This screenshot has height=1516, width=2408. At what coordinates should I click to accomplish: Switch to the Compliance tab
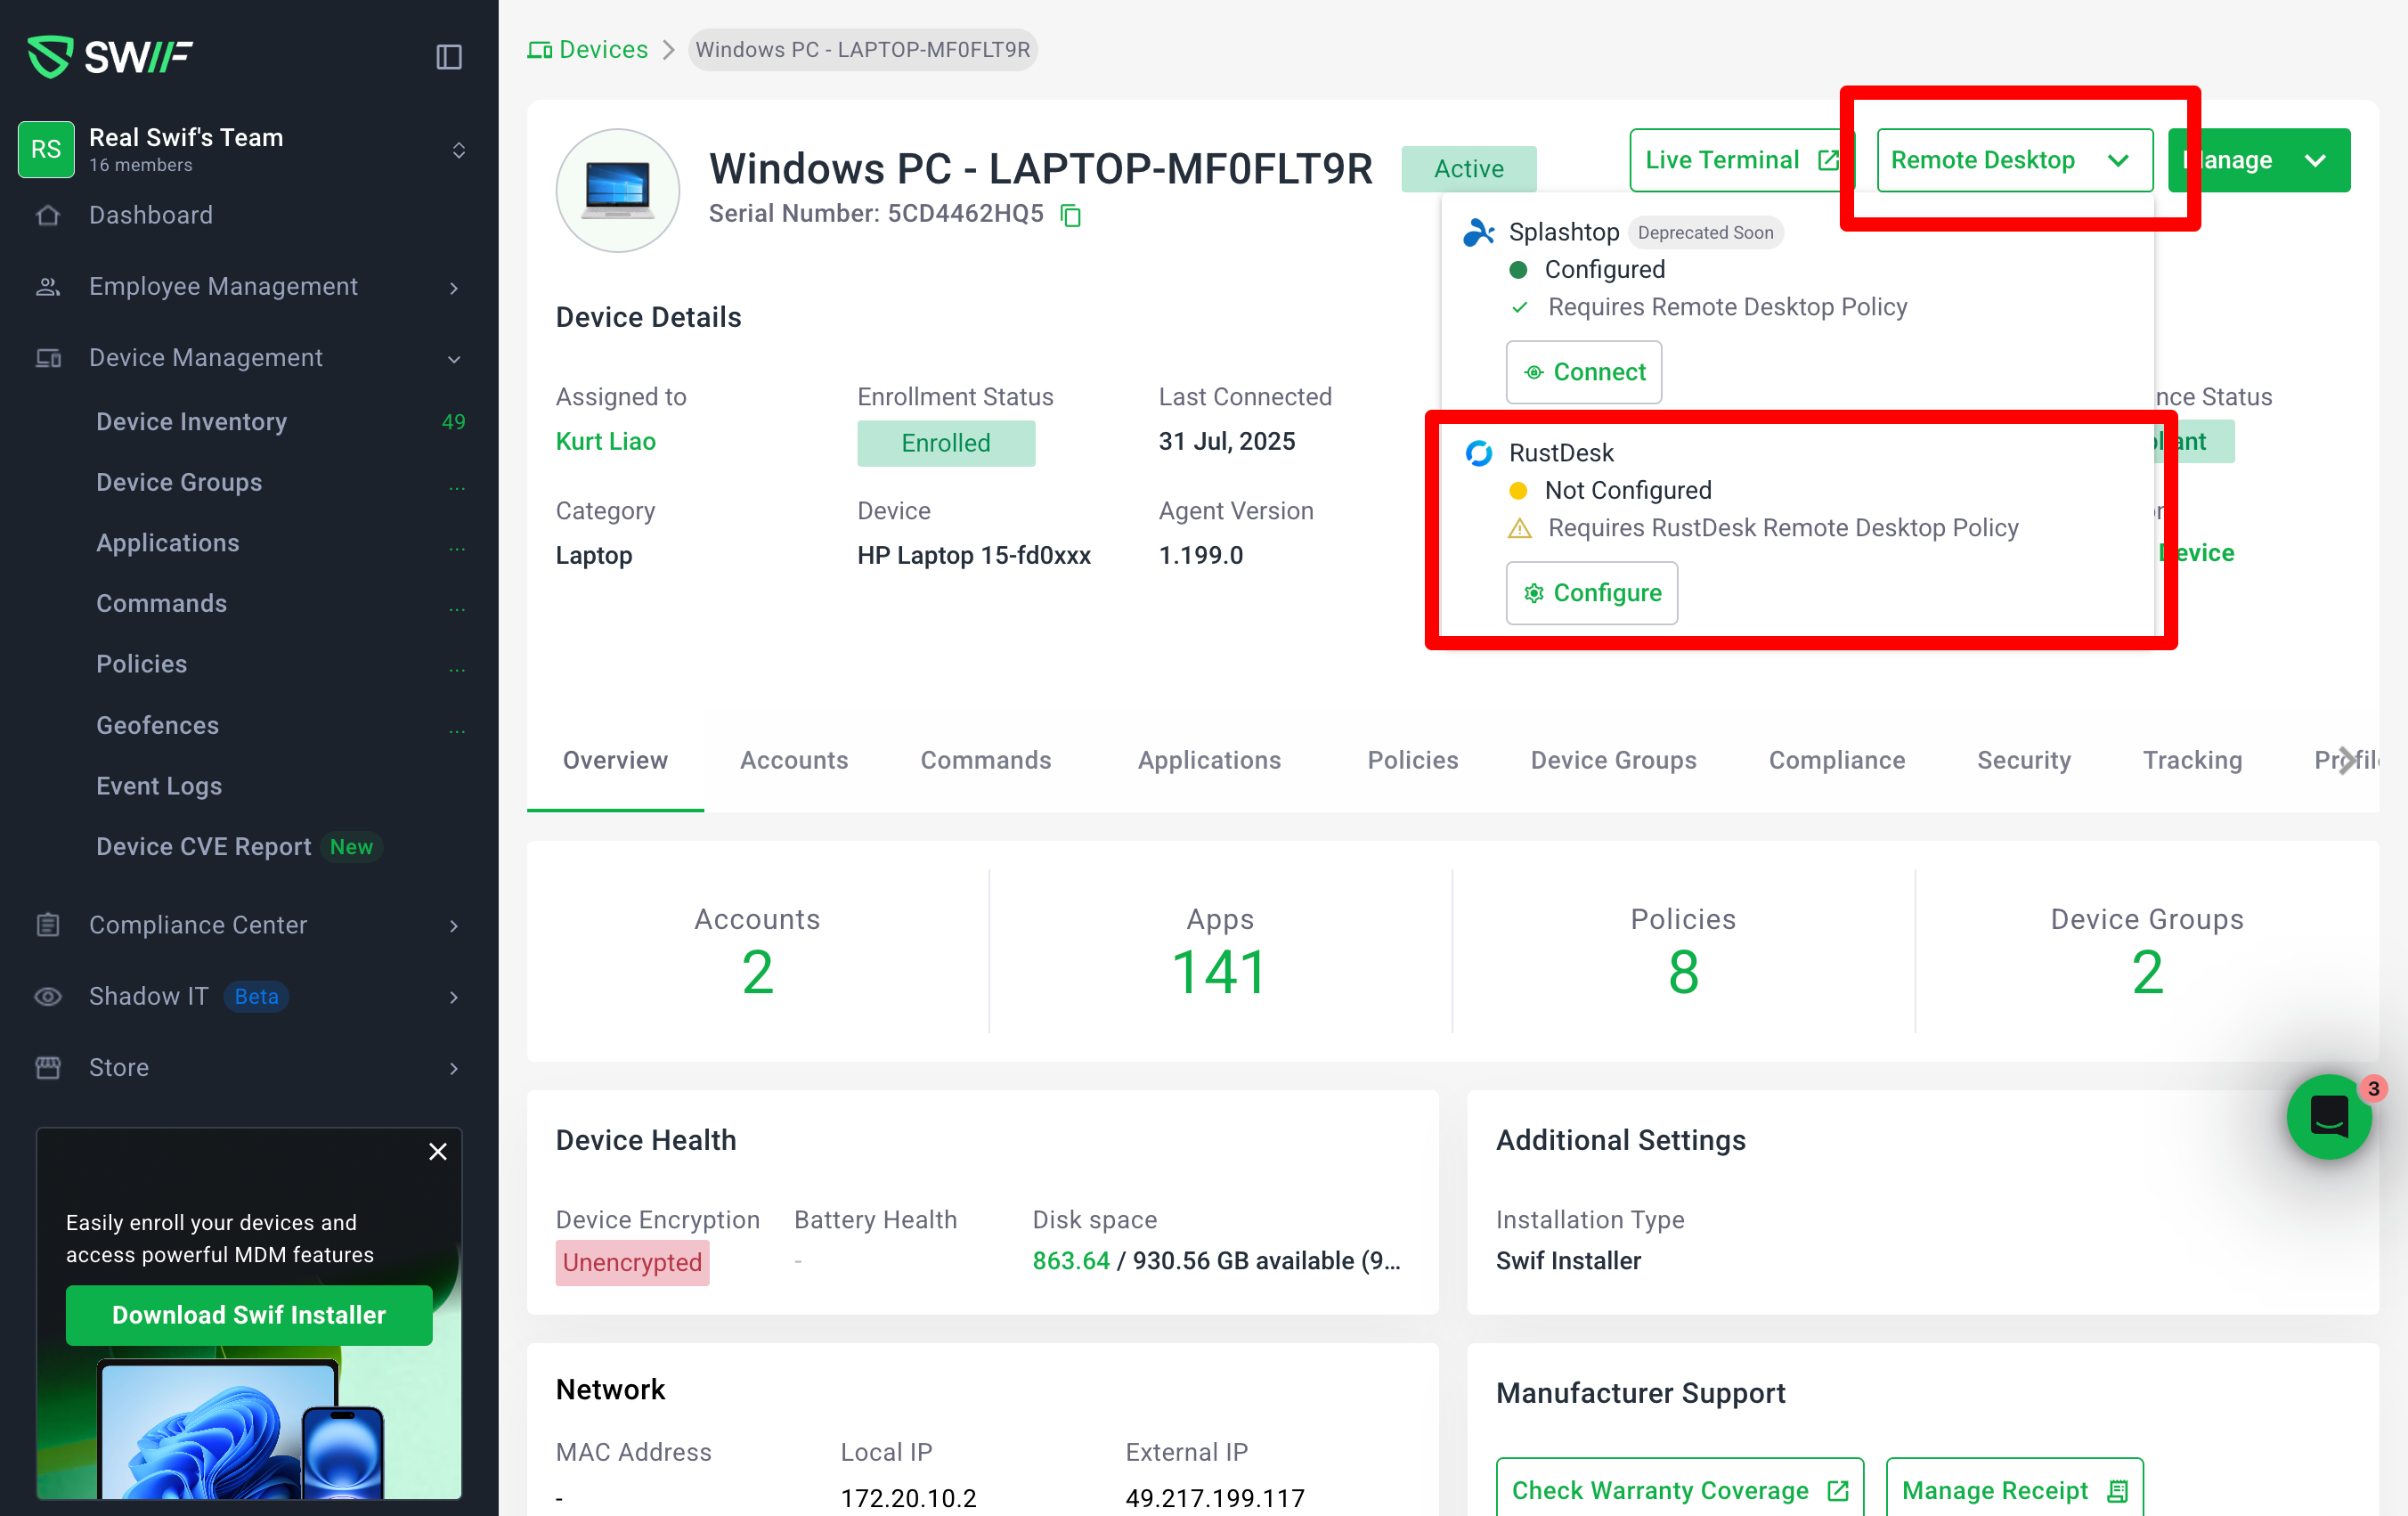click(1836, 760)
